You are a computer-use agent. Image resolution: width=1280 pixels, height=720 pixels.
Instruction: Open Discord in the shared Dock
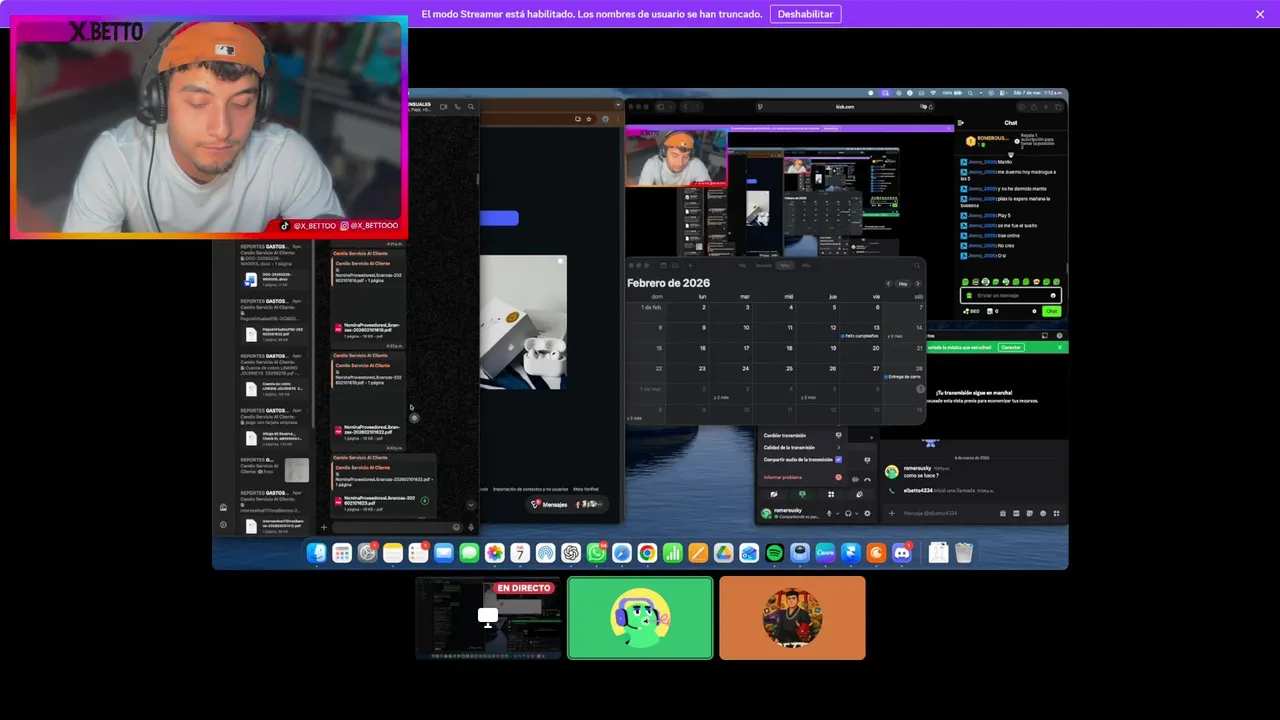tap(901, 553)
